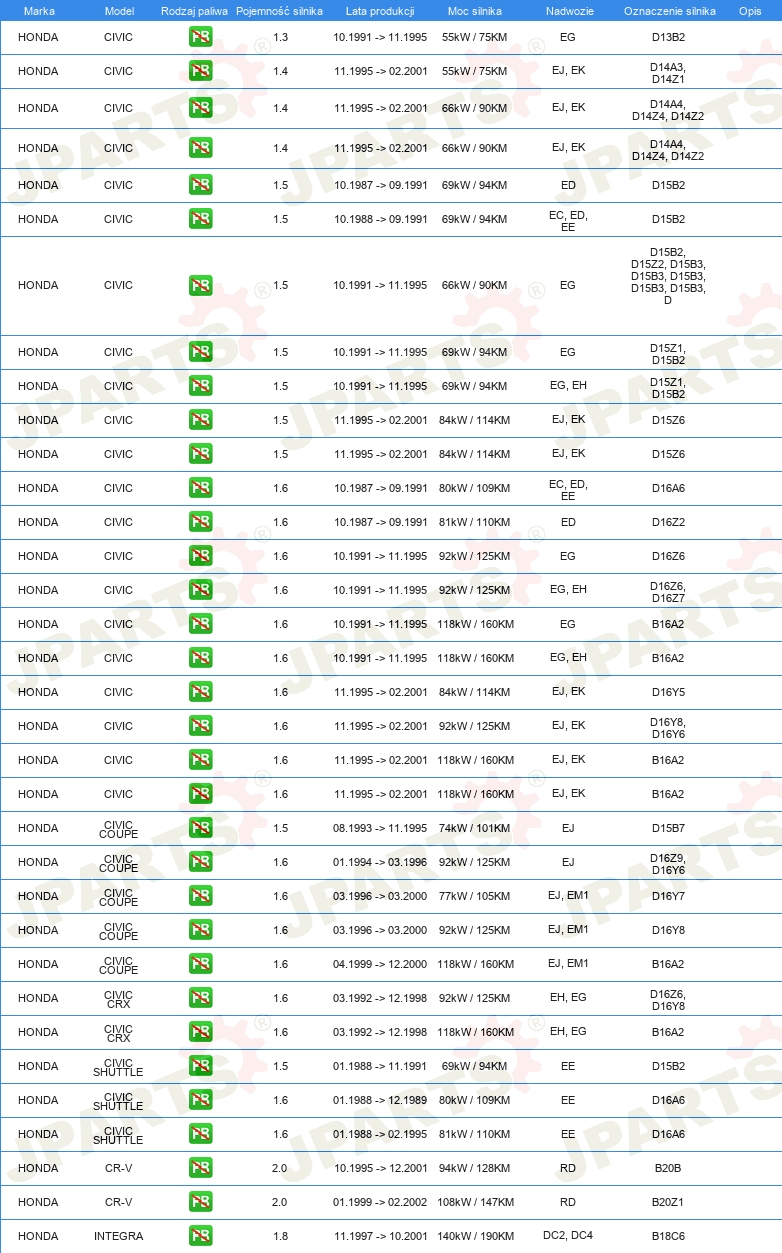Image resolution: width=782 pixels, height=1253 pixels.
Task: Select the engine code D15B7
Action: tap(668, 828)
